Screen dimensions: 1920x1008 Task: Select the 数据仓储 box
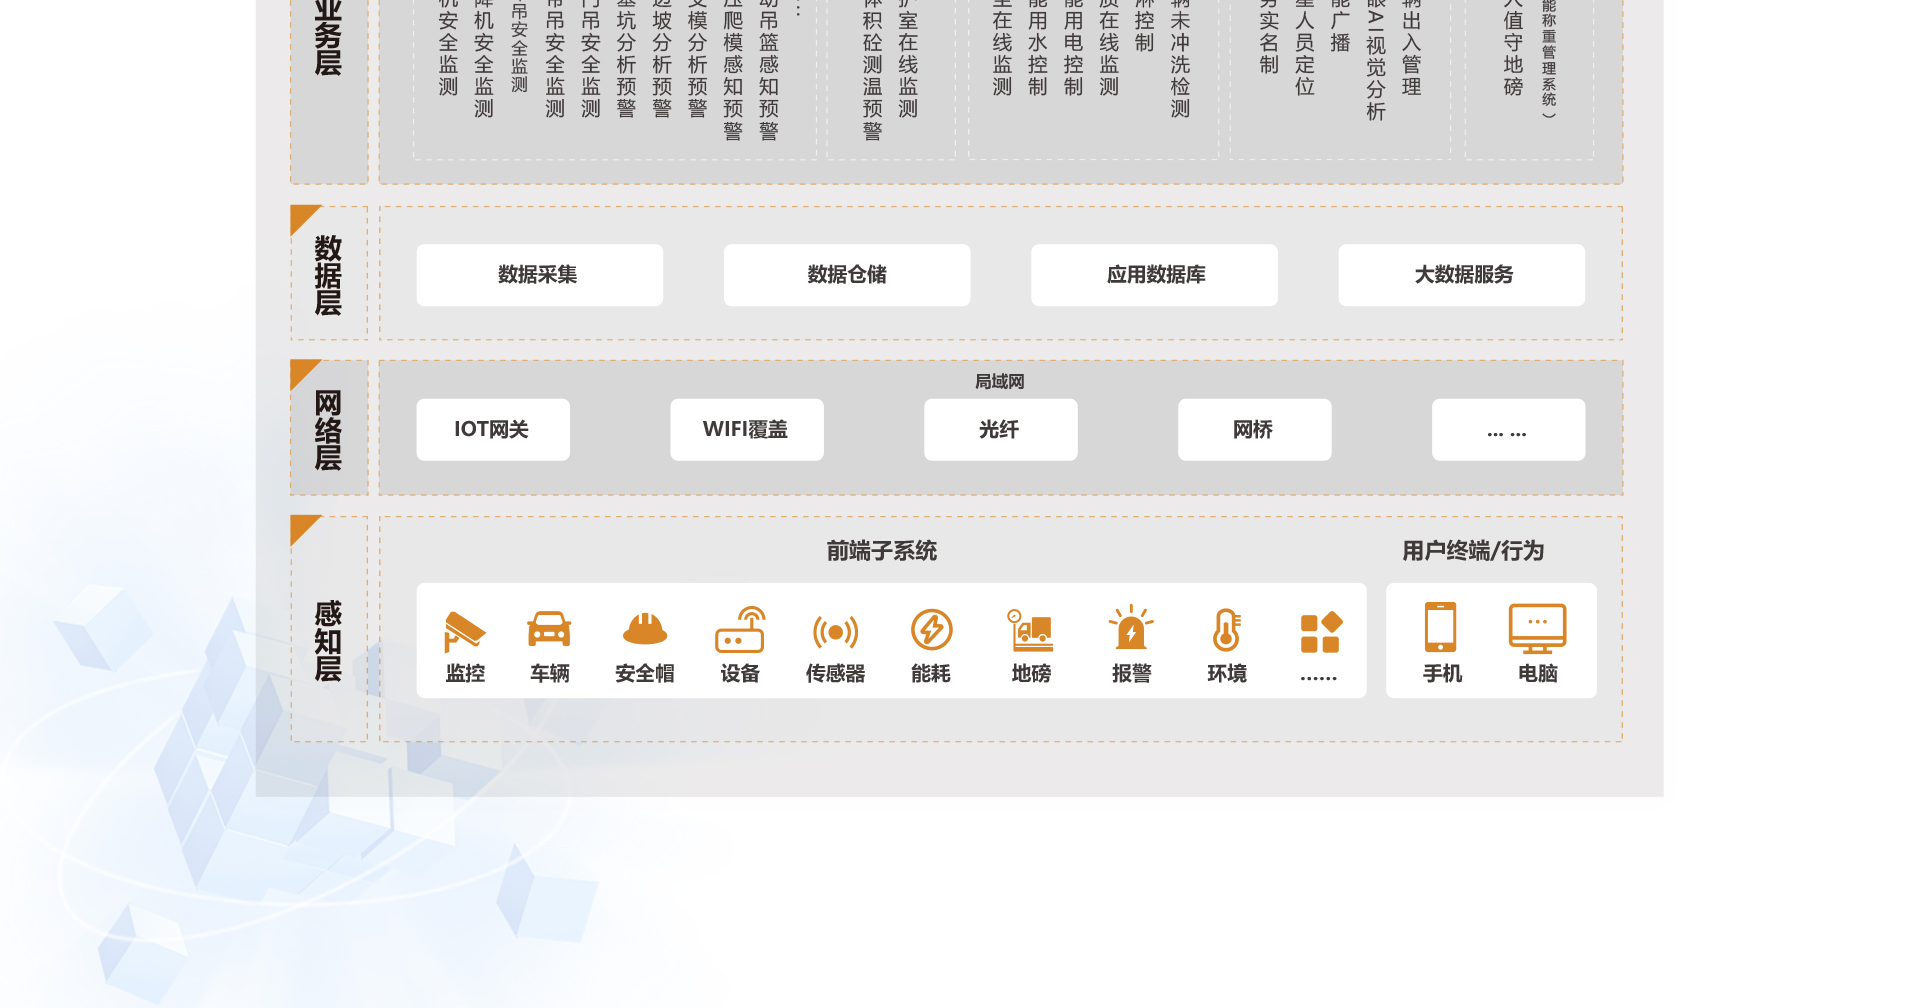(846, 275)
